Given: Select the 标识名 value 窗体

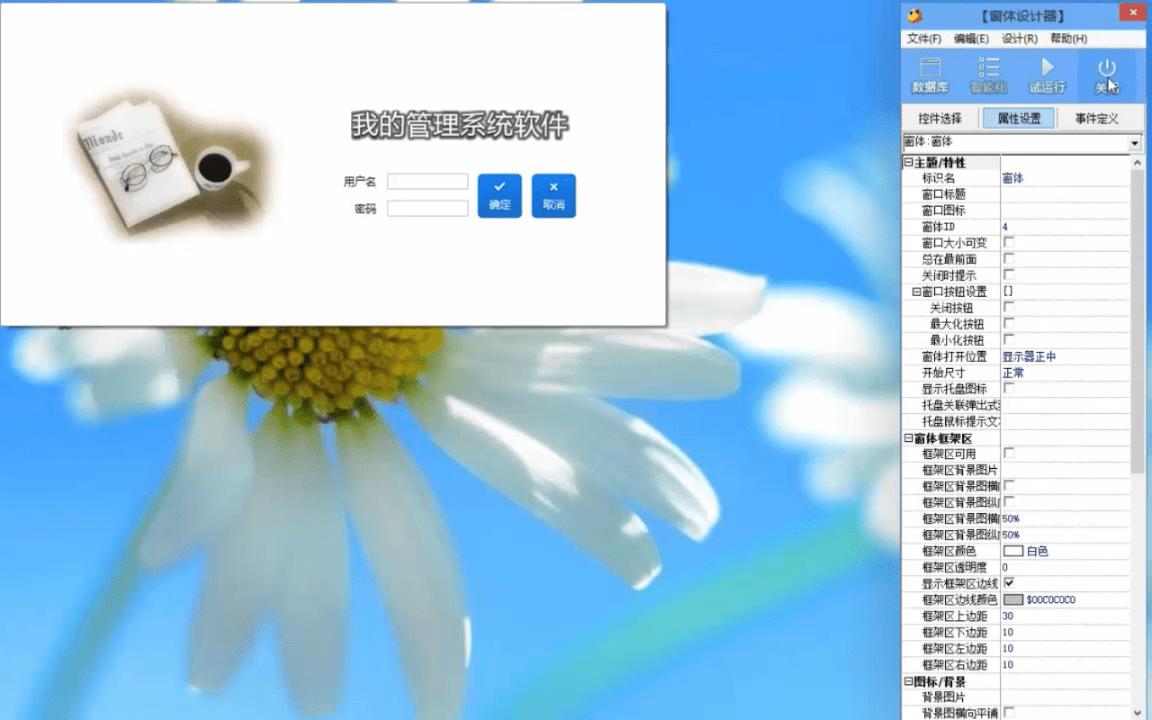Looking at the screenshot, I should click(x=1013, y=178).
